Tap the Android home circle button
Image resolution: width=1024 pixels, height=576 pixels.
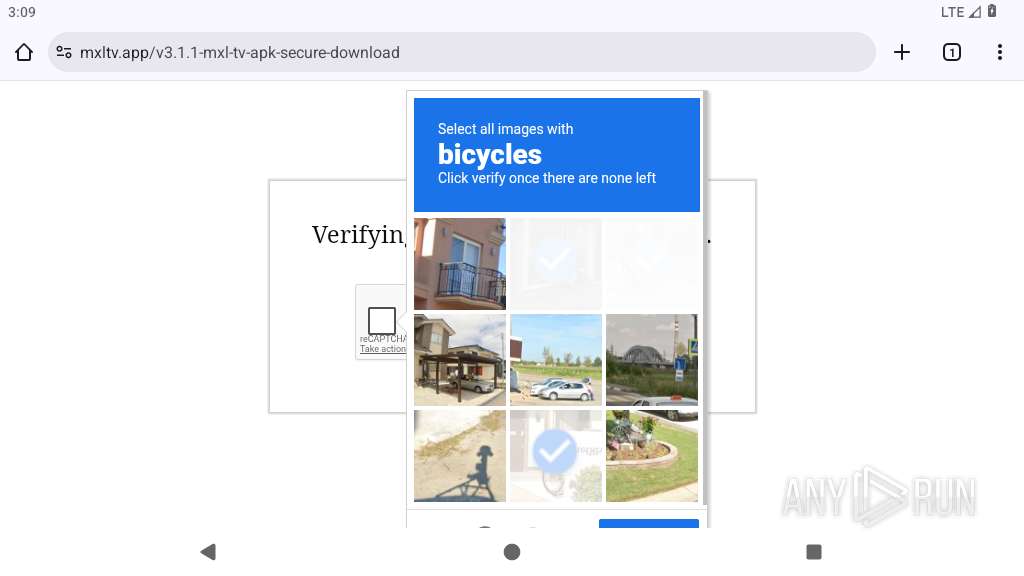(512, 552)
